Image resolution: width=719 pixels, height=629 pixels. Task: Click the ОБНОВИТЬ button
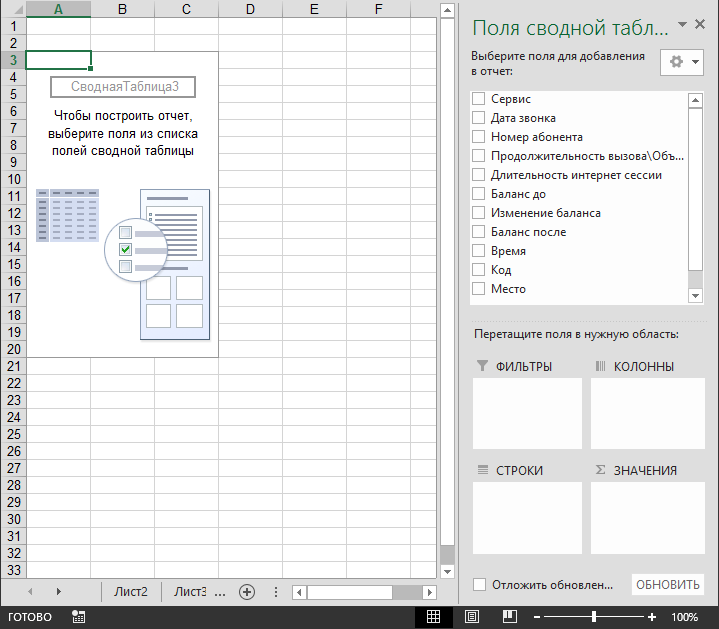coord(668,585)
